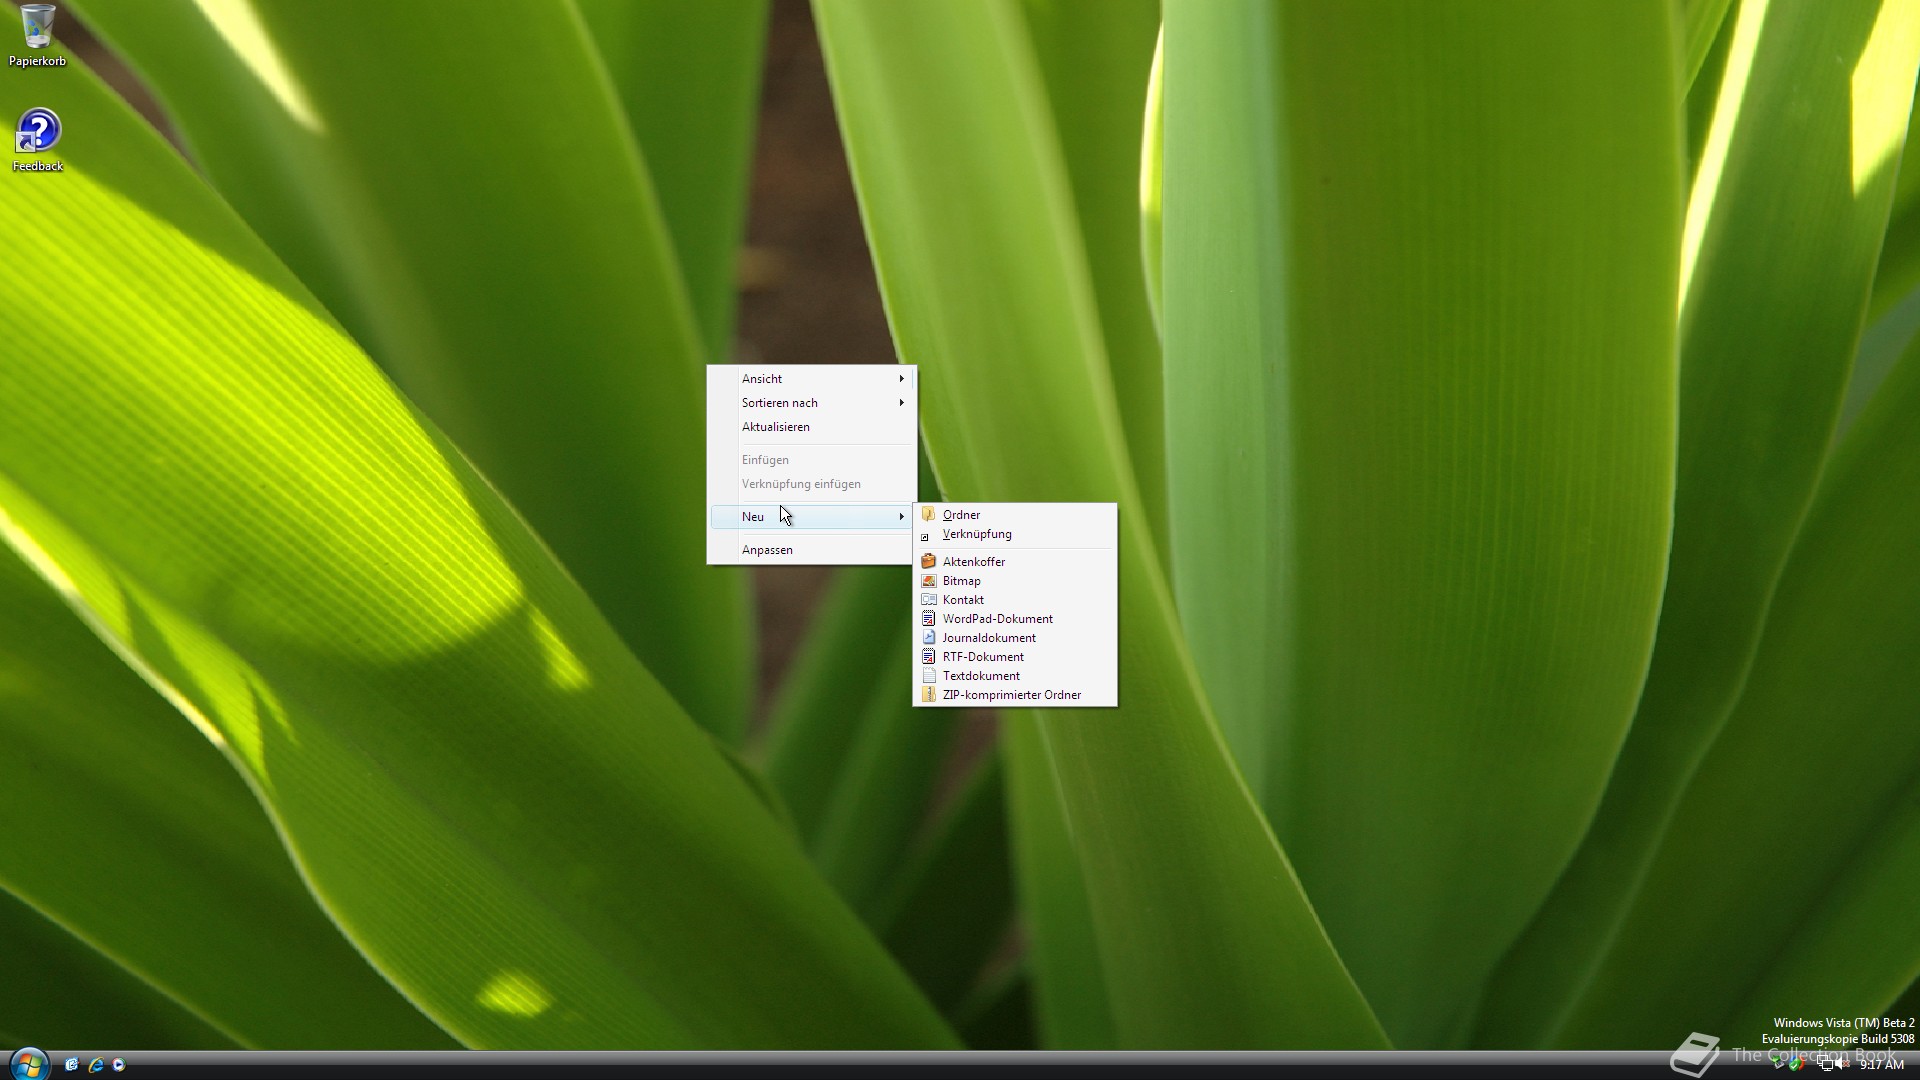Screen dimensions: 1920x1080
Task: Launch Windows Media Player from quick launch
Action: point(119,1065)
